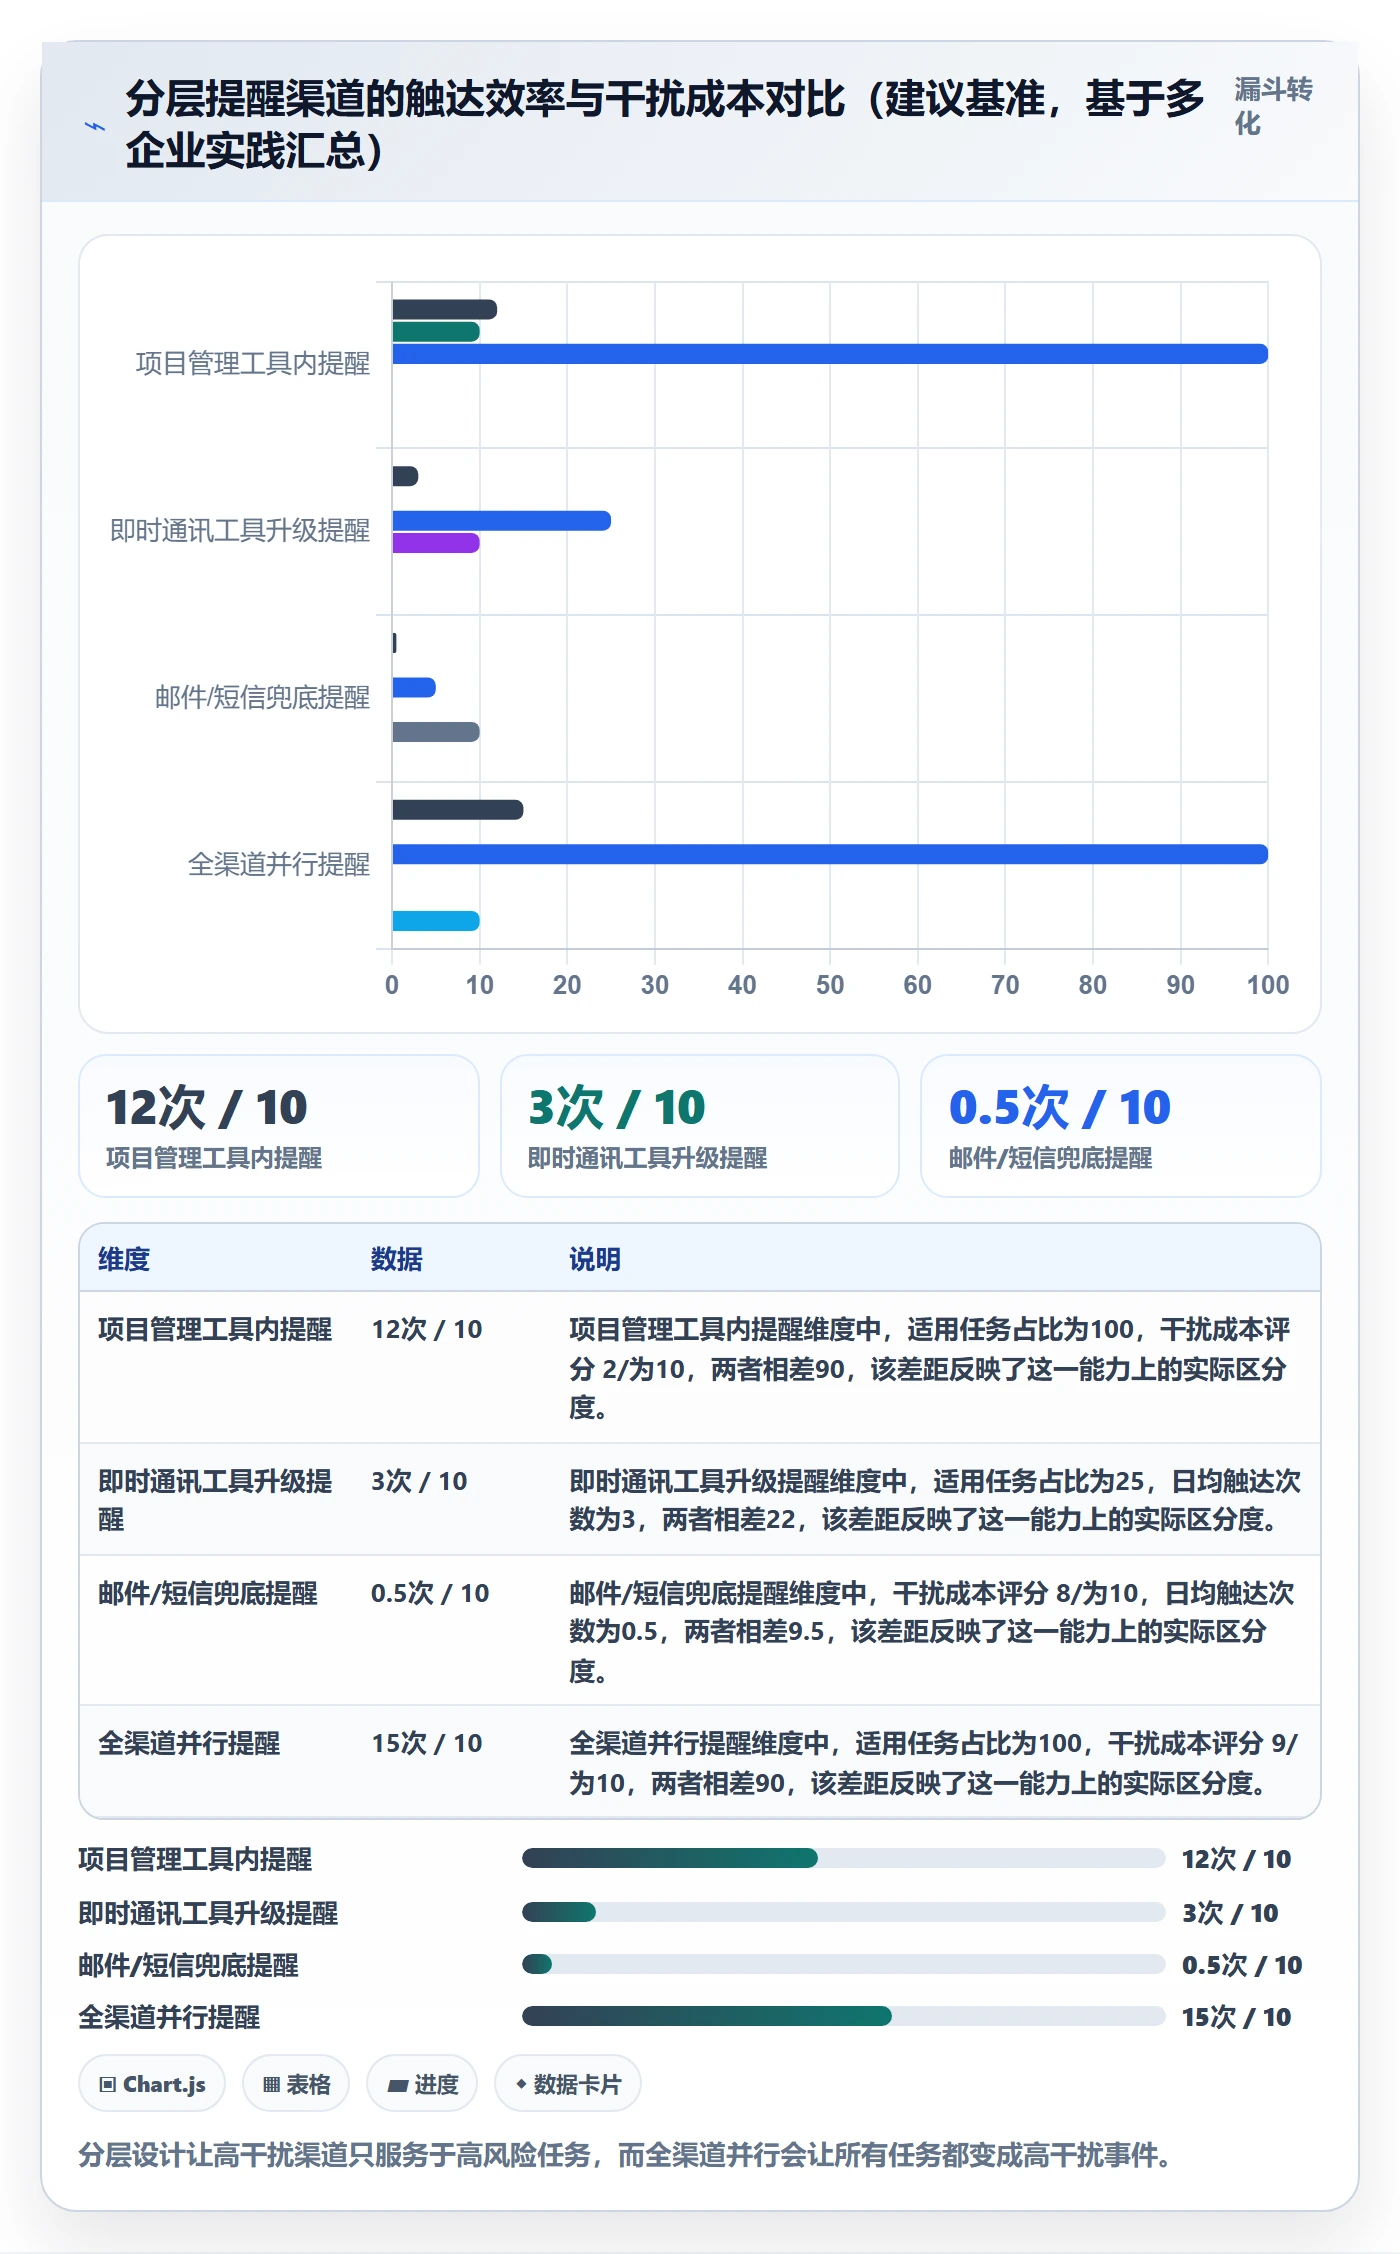The height and width of the screenshot is (2254, 1400).
Task: Select the Chart.js chip
Action: tap(152, 2084)
